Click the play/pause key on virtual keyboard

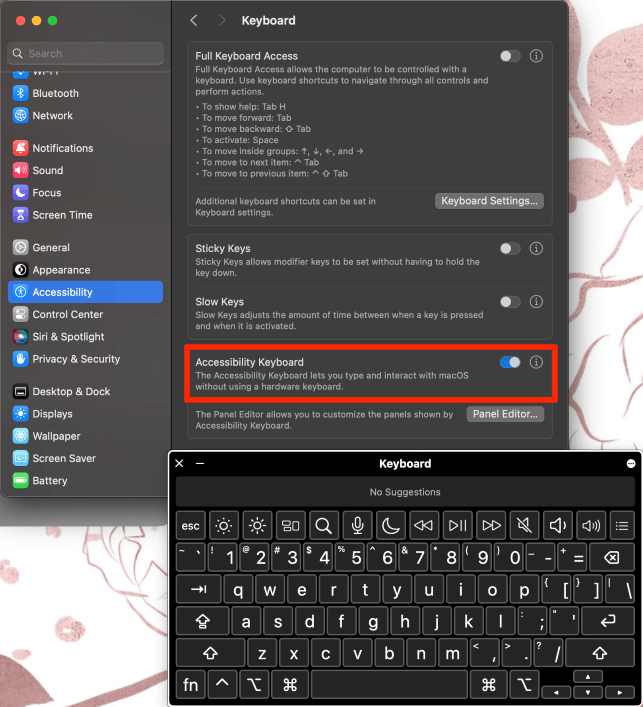(457, 525)
